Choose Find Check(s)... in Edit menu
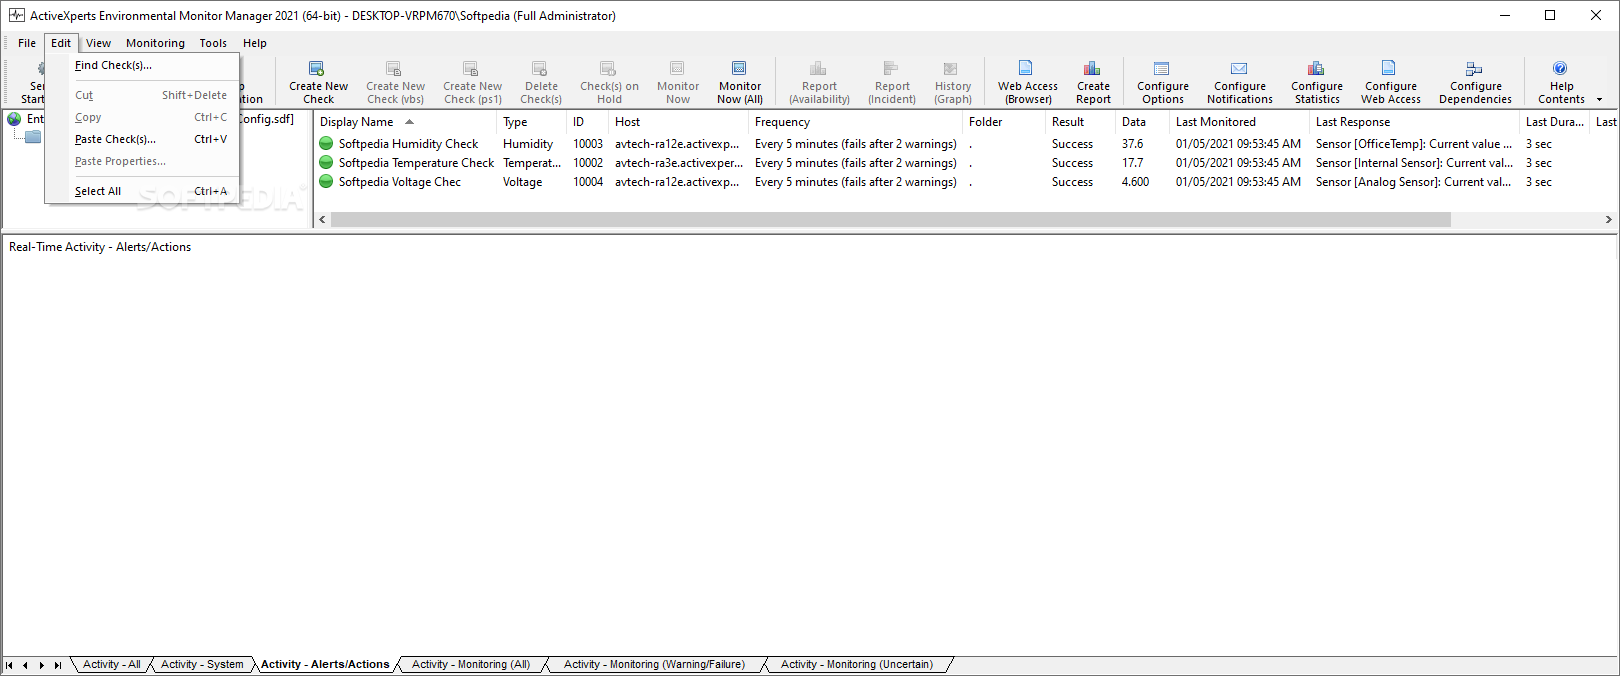Image resolution: width=1620 pixels, height=676 pixels. click(142, 65)
